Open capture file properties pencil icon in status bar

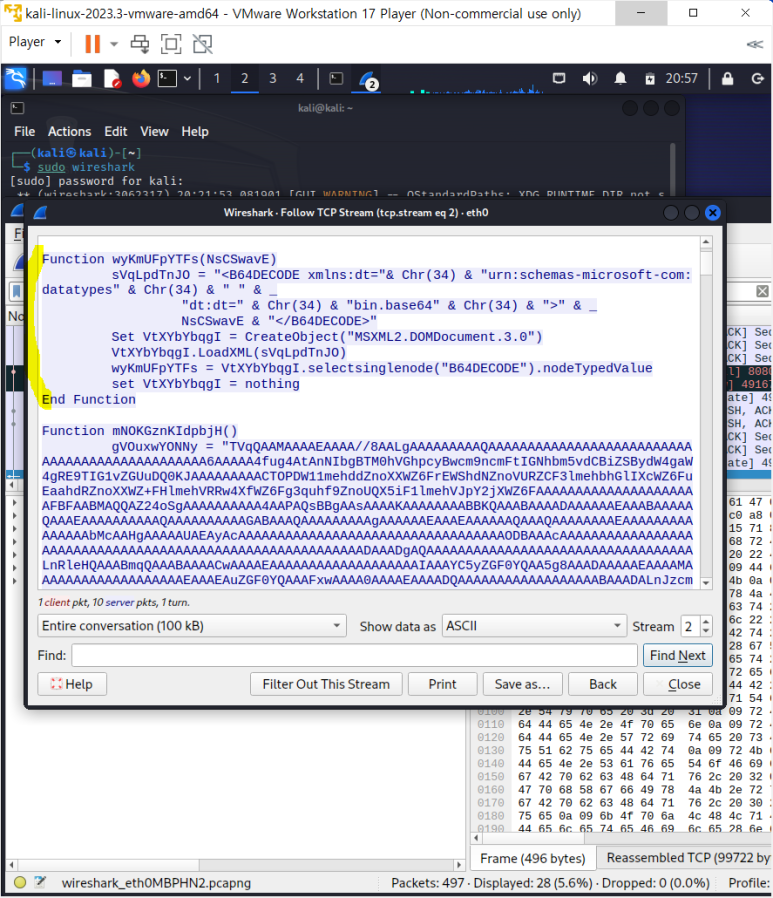[40, 883]
